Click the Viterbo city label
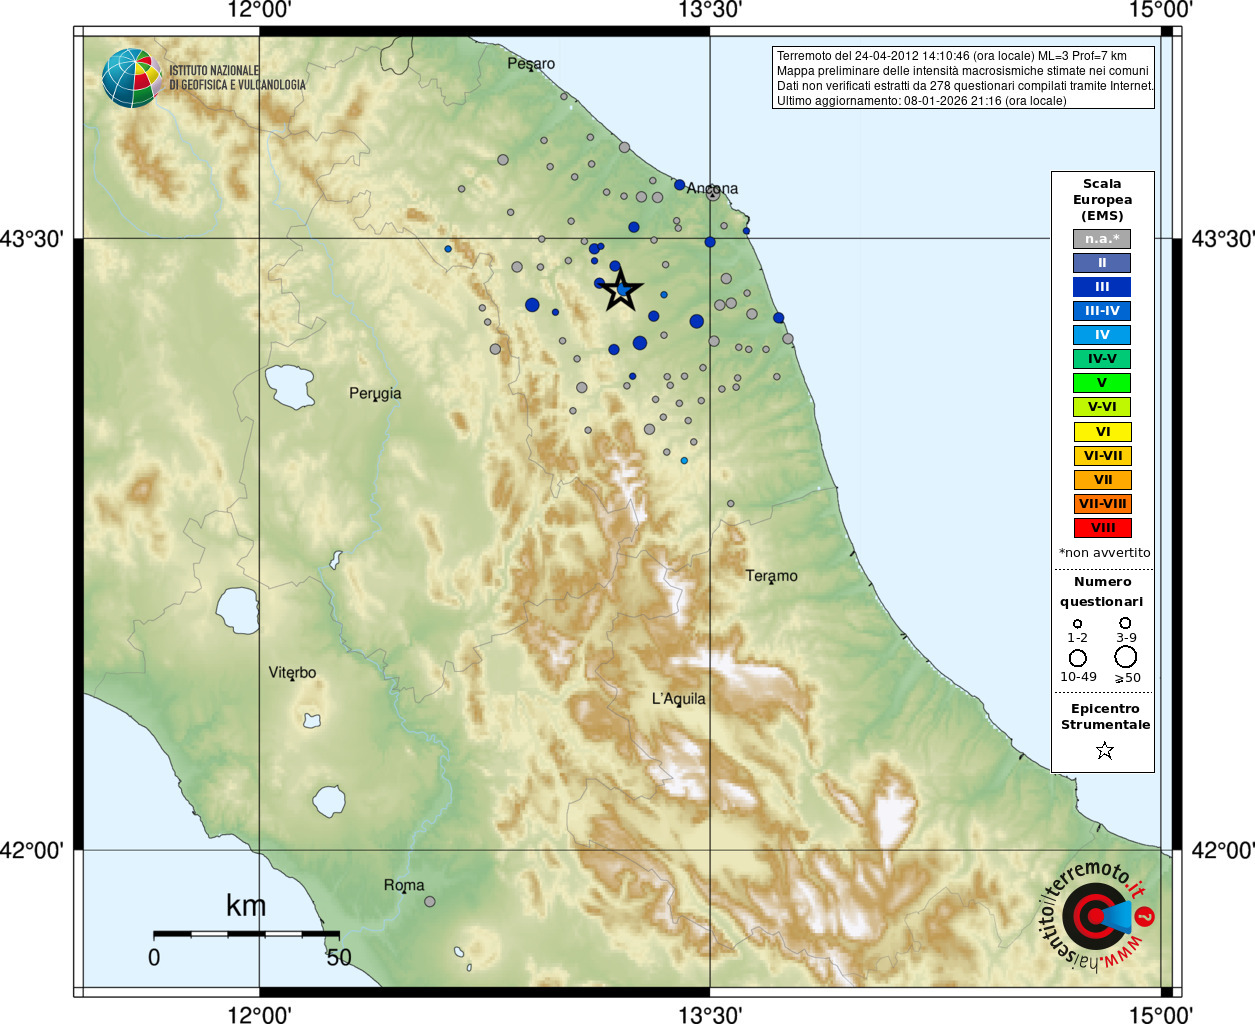 292,673
